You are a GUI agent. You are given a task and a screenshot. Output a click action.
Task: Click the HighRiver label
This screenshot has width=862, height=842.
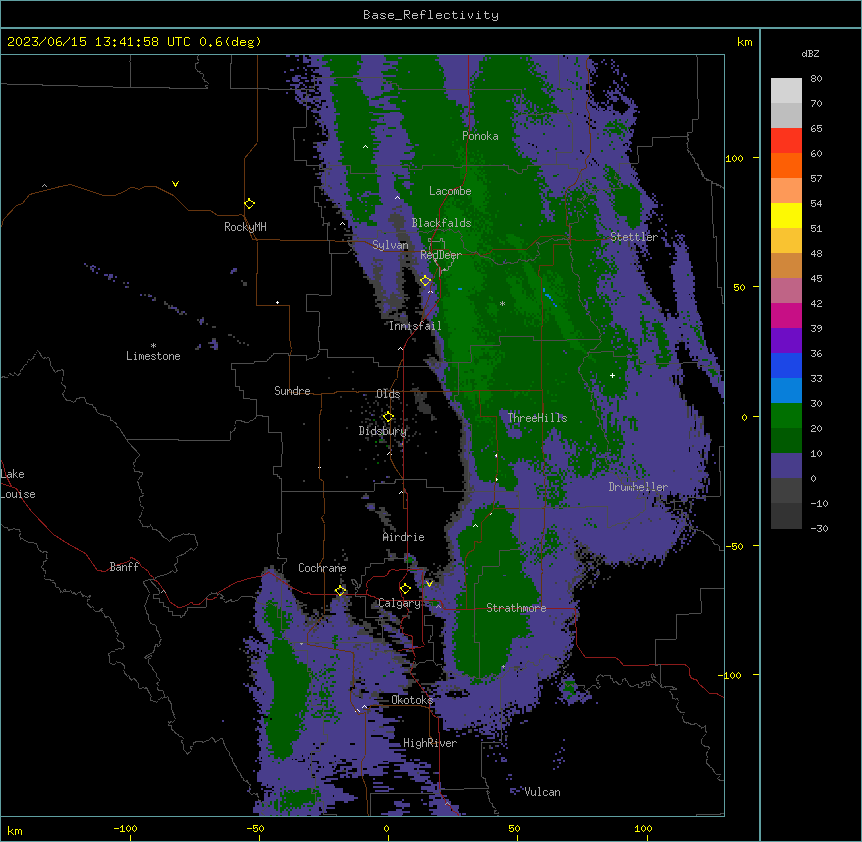coord(430,743)
